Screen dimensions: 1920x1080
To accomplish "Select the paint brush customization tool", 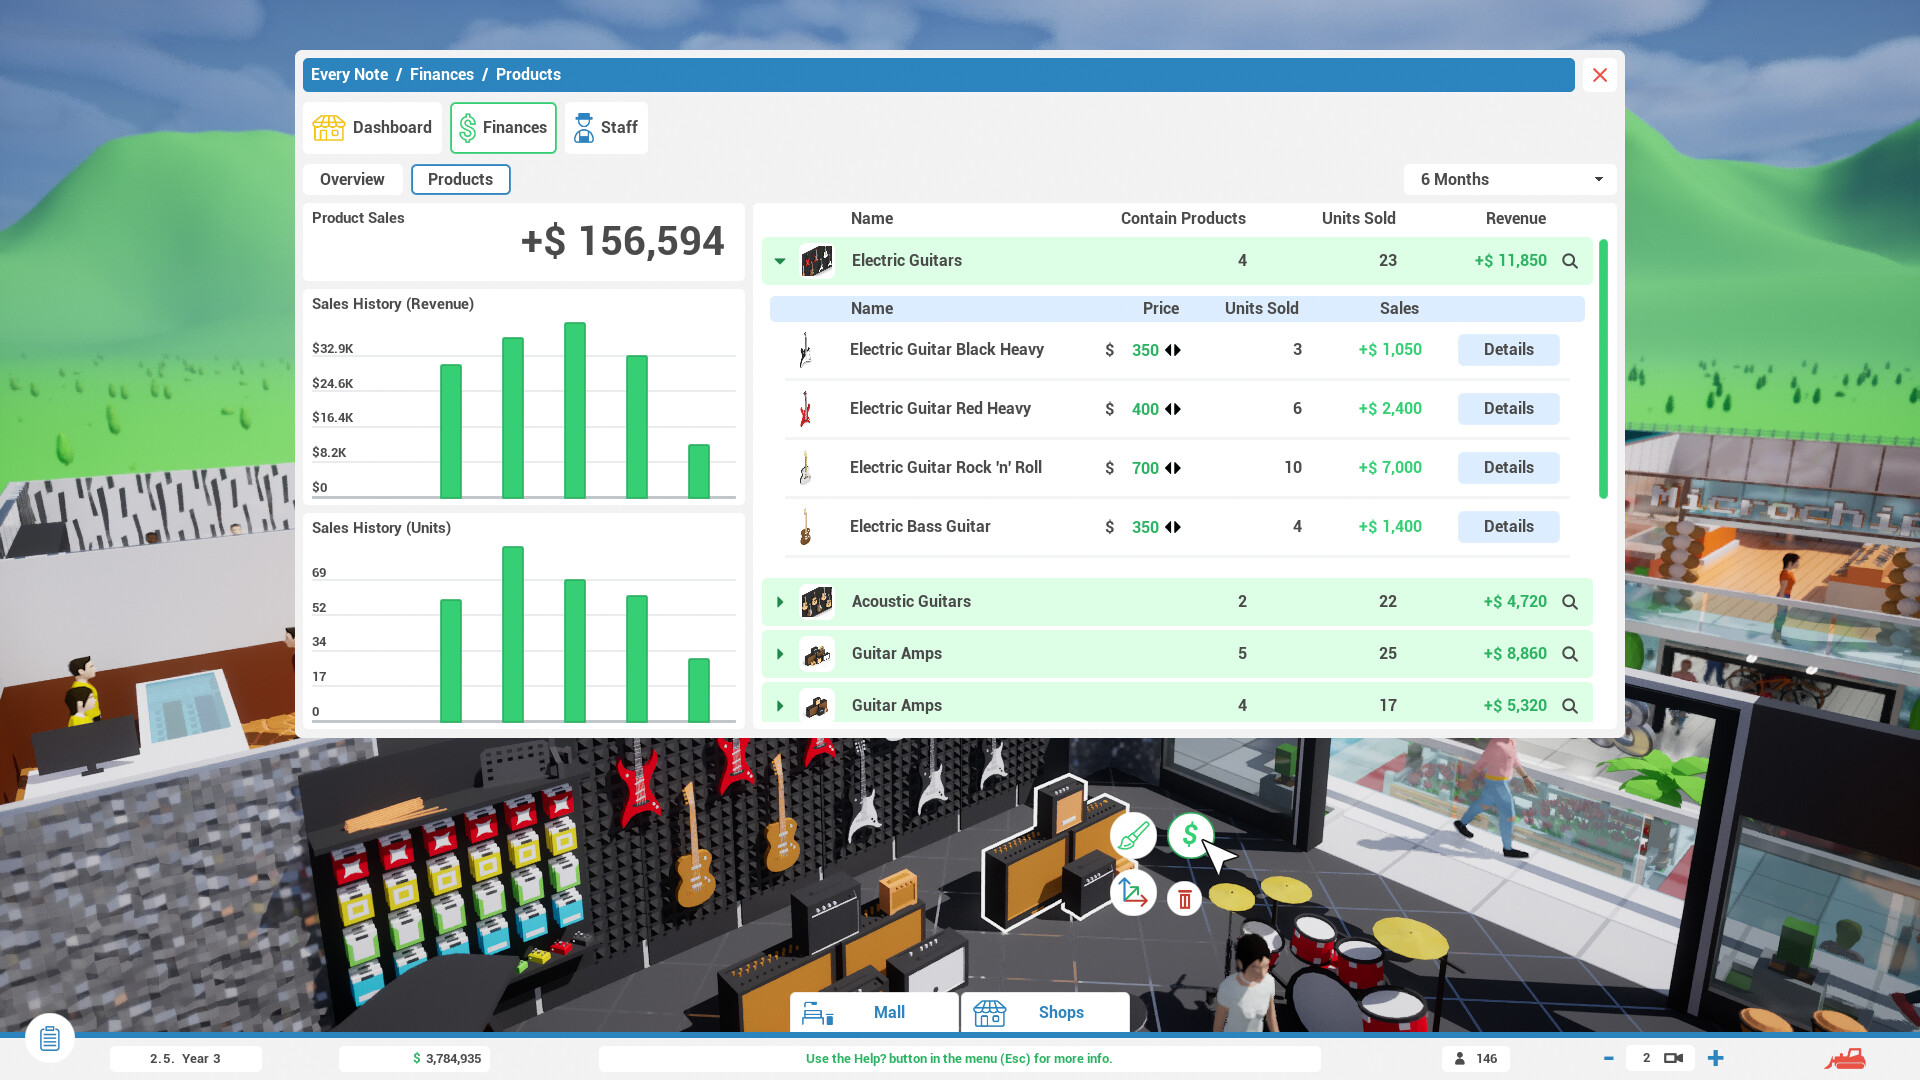I will click(1133, 836).
